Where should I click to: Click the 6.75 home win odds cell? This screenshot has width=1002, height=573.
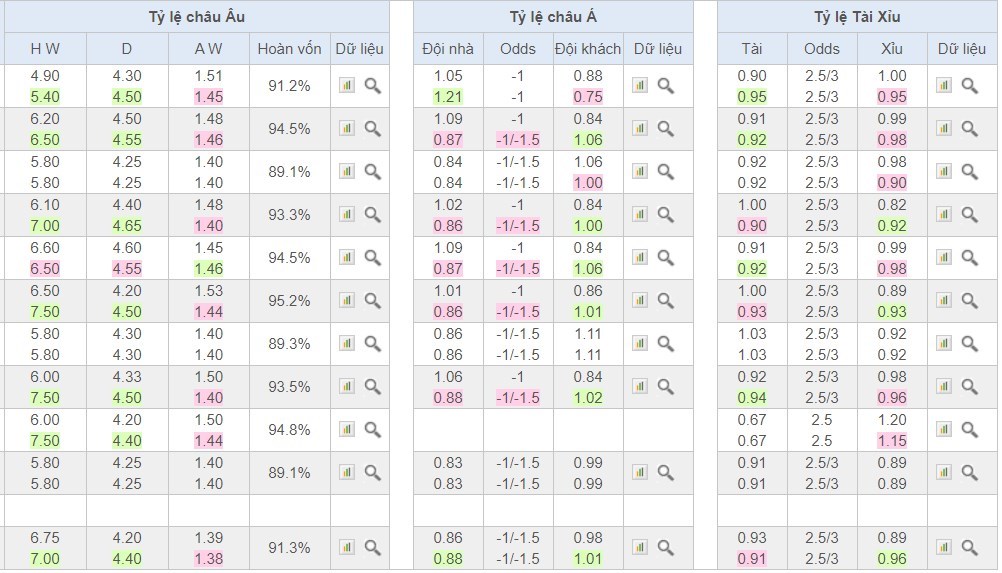45,538
